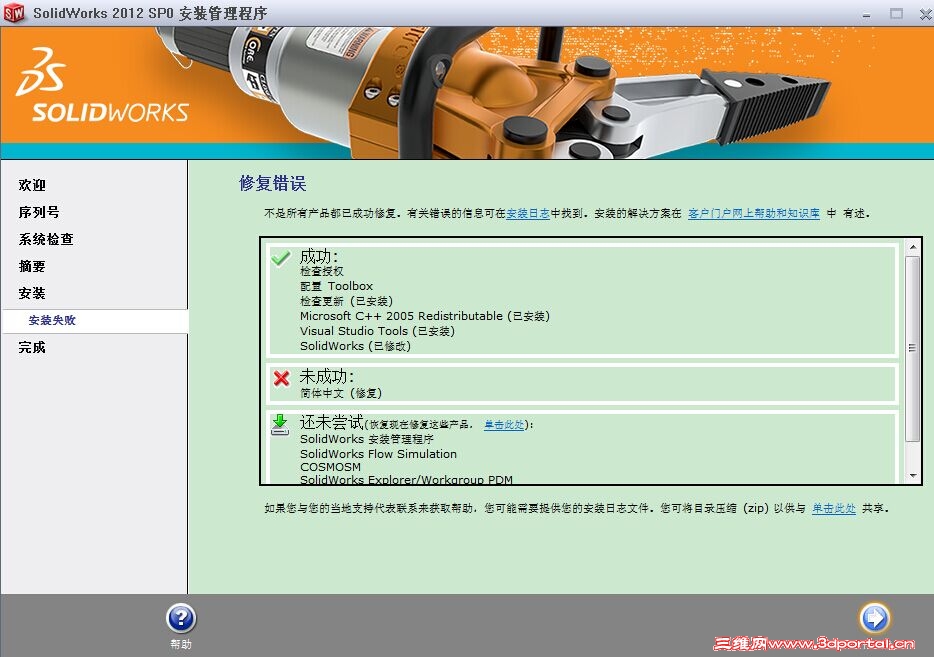This screenshot has height=657, width=934.
Task: Click the red X failed icon
Action: [281, 378]
